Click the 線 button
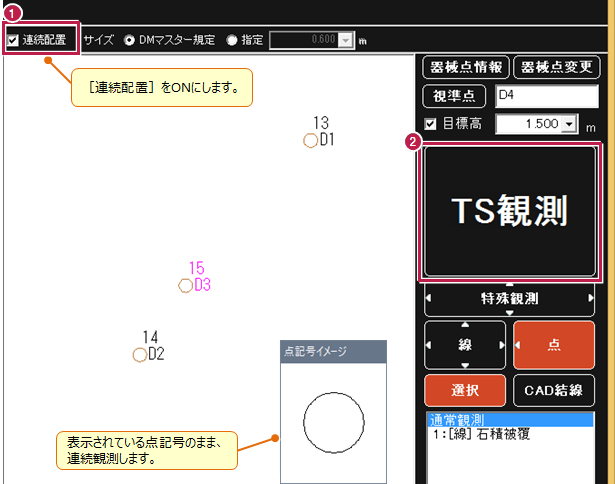The width and height of the screenshot is (615, 484). coord(465,345)
